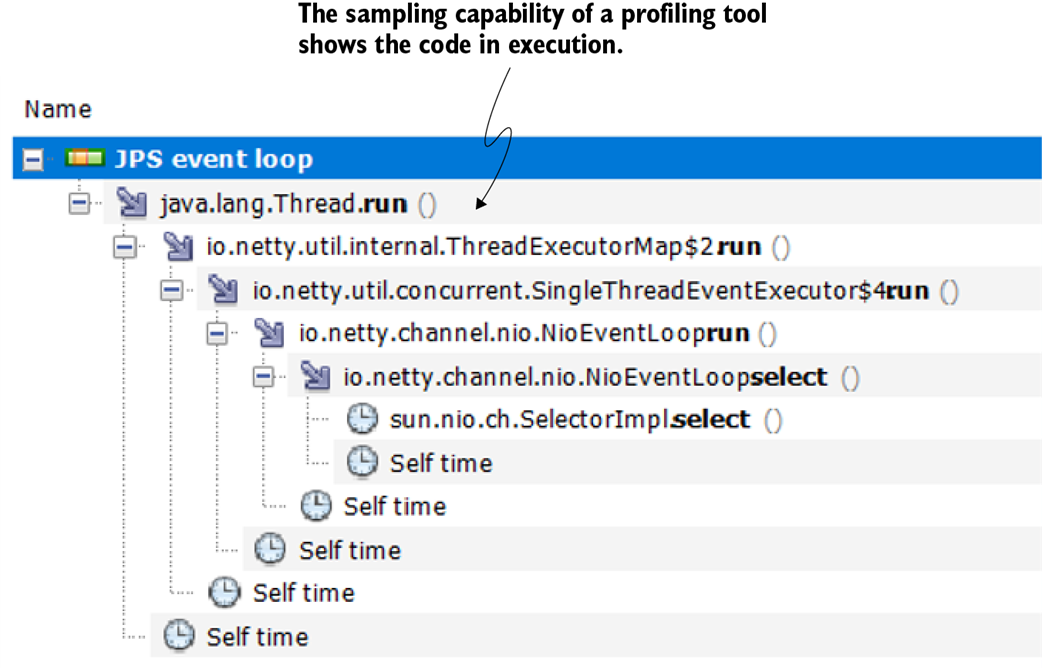Click the method icon beside java.lang.Thread.run

(x=131, y=204)
